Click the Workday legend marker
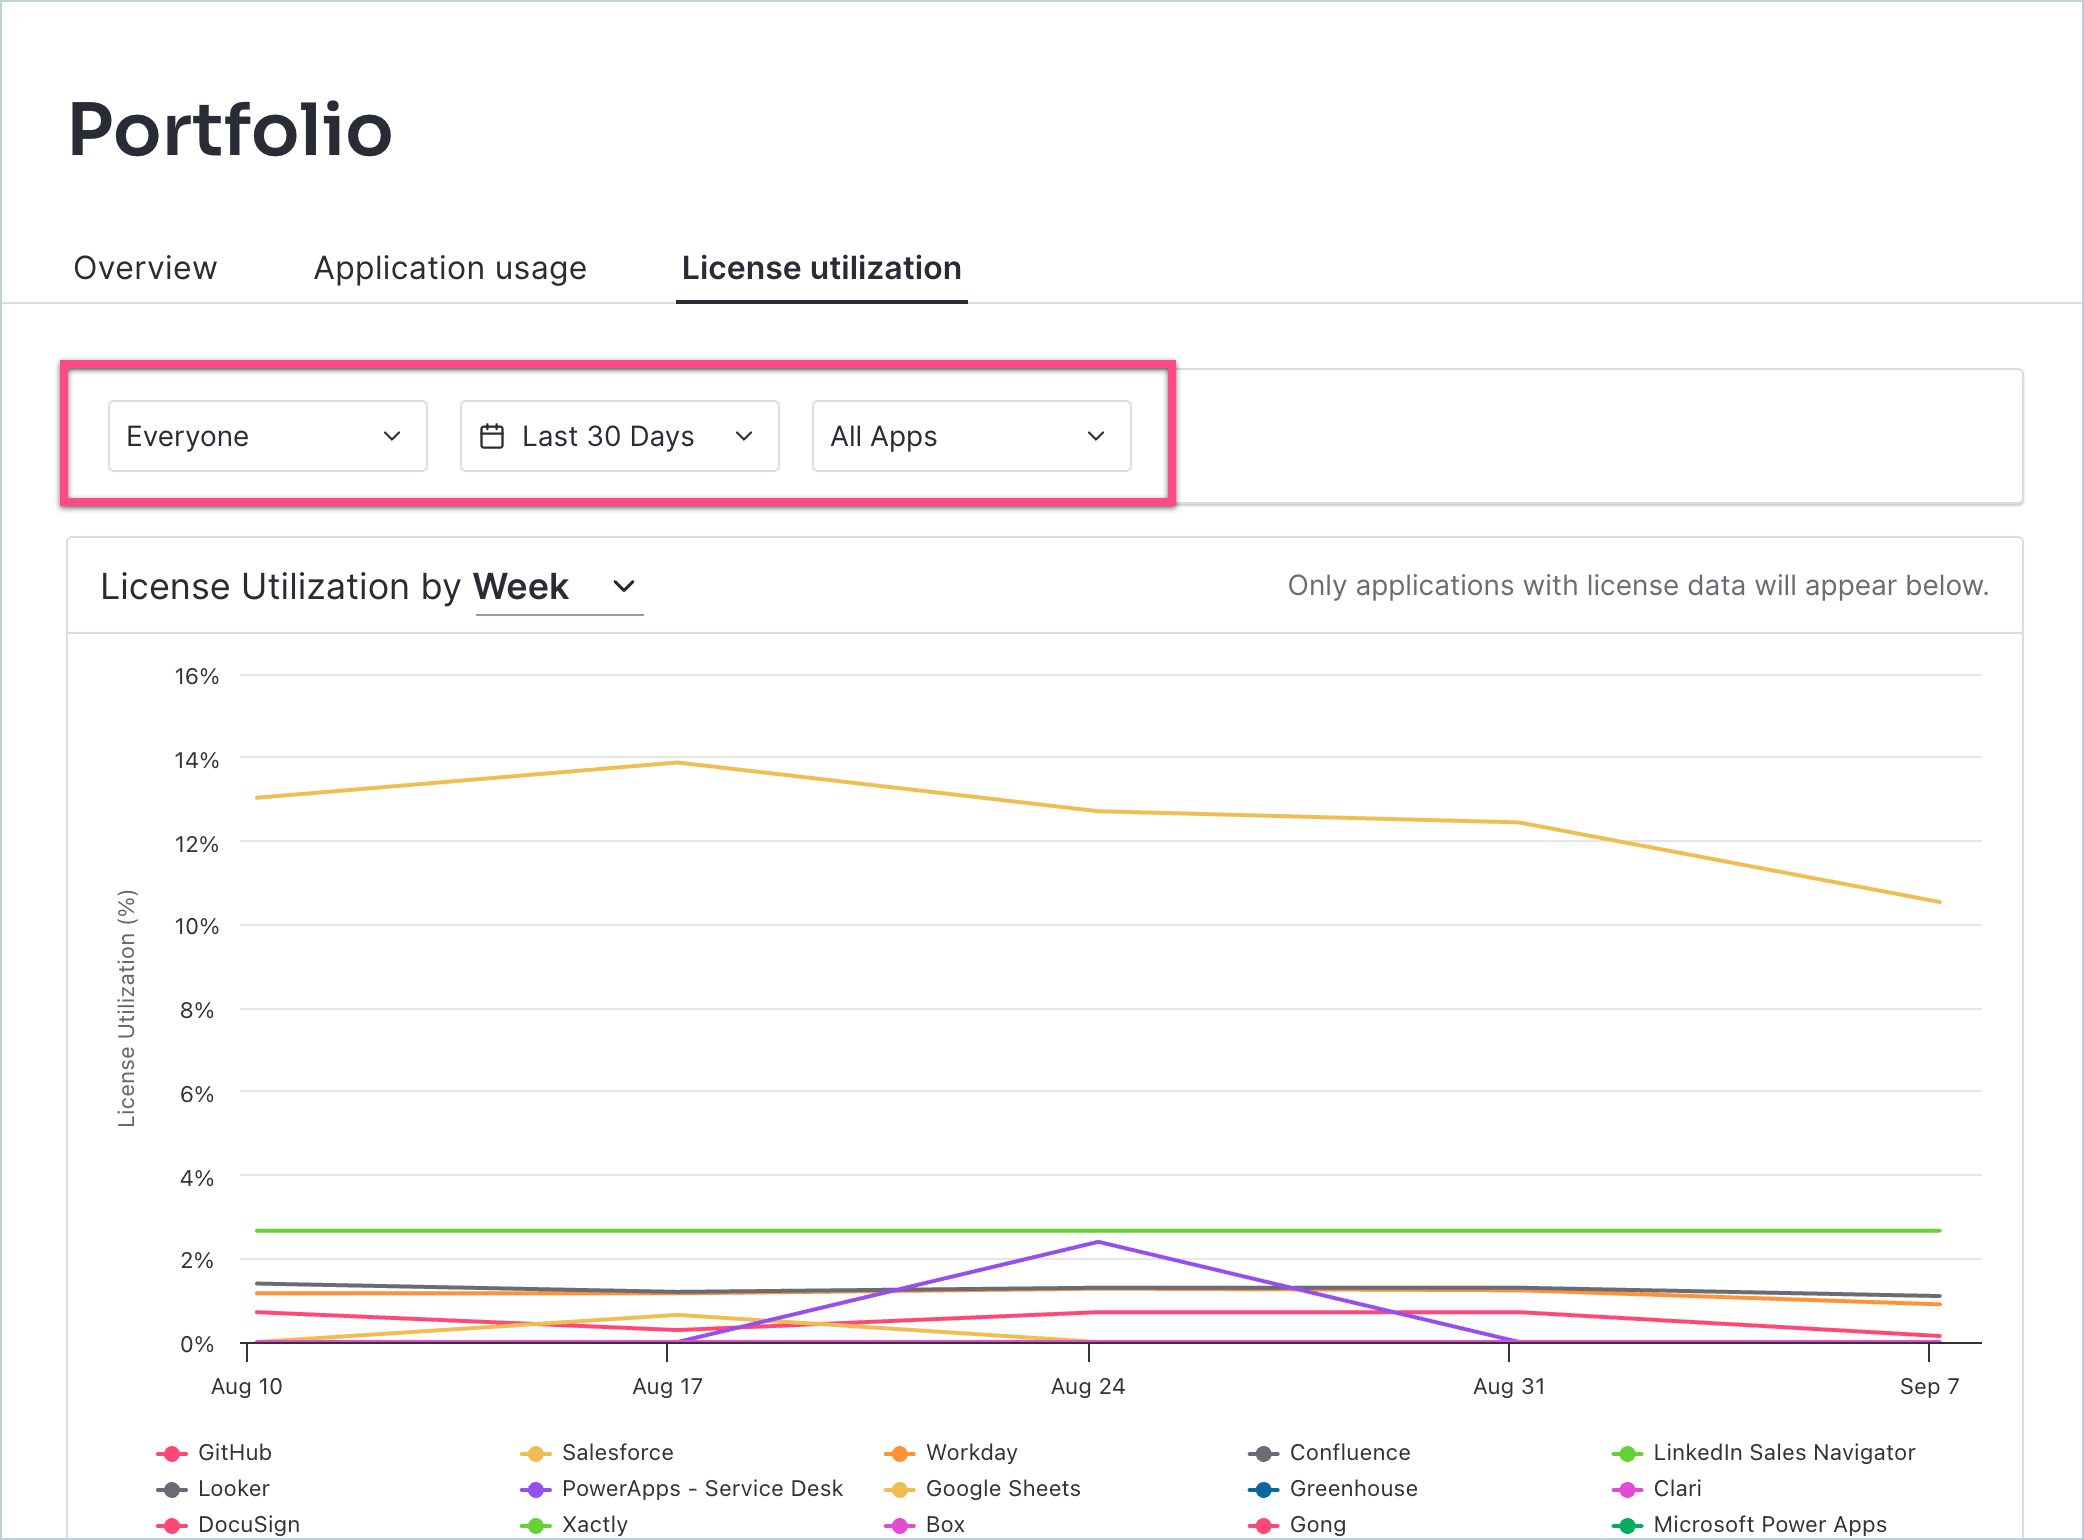The width and height of the screenshot is (2084, 1540). pyautogui.click(x=899, y=1452)
